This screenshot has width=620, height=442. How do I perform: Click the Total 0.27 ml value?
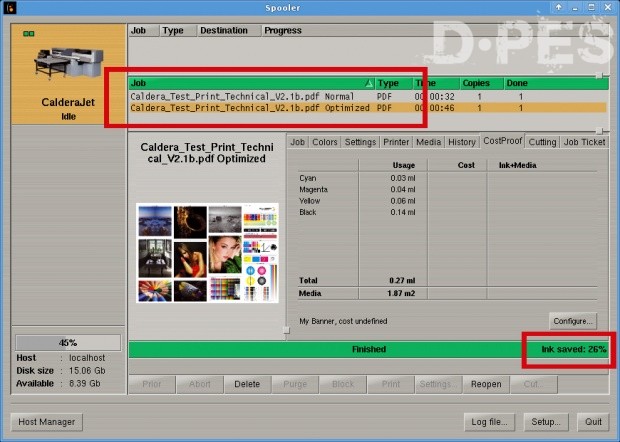(x=402, y=280)
